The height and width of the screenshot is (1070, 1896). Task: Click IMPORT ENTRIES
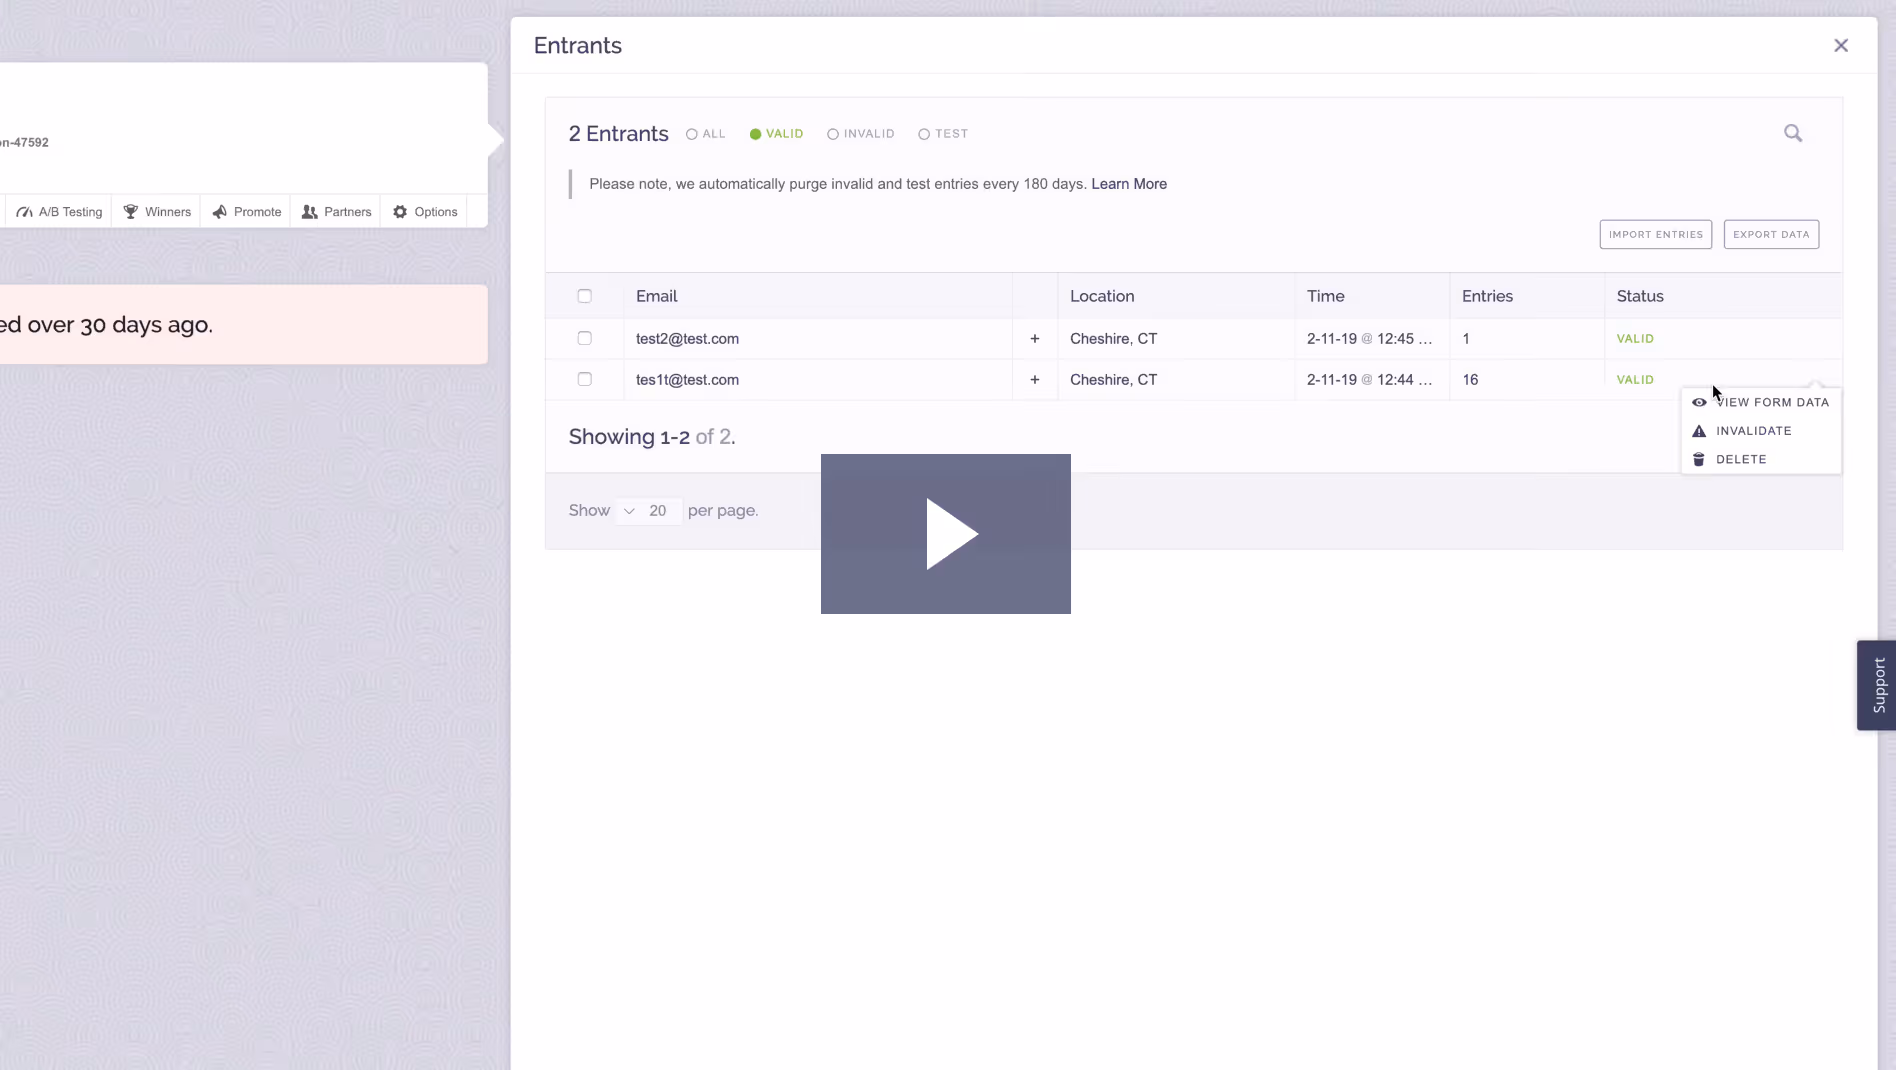click(x=1655, y=234)
